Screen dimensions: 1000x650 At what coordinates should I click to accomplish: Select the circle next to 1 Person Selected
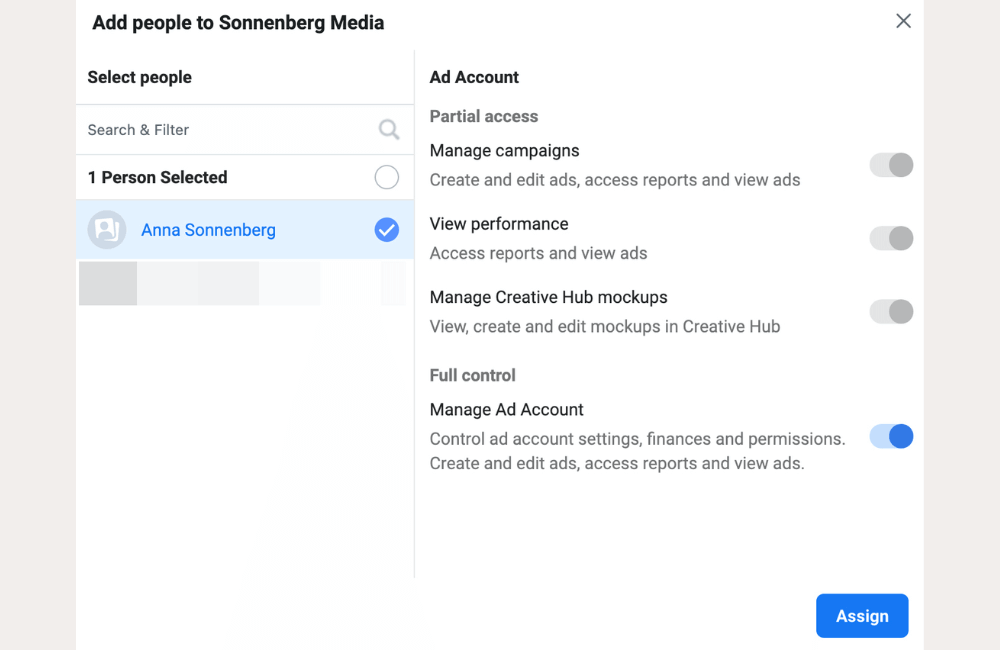tap(387, 177)
